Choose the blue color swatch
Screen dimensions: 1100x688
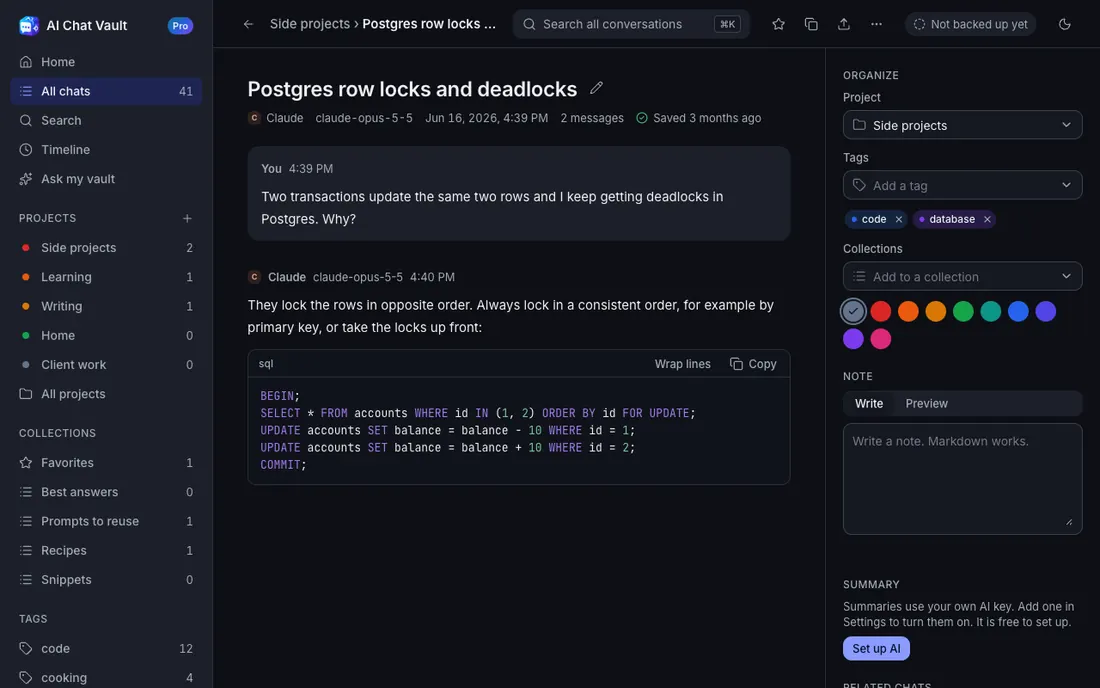point(1018,311)
